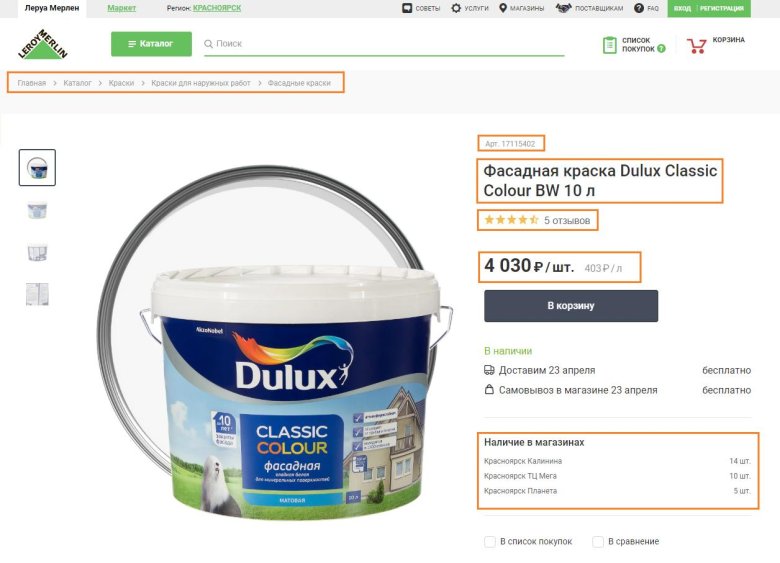
Task: Click the Поиск search field
Action: pos(384,44)
